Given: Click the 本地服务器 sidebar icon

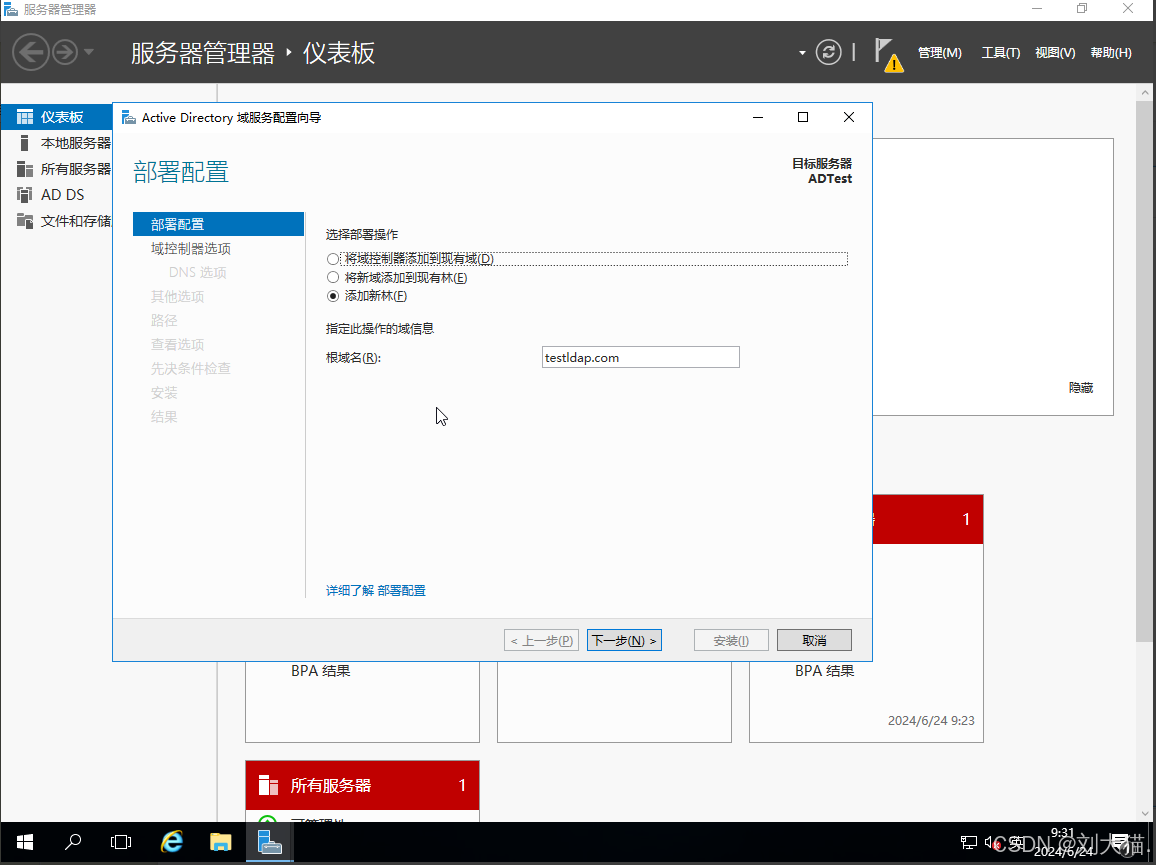Looking at the screenshot, I should (x=24, y=143).
